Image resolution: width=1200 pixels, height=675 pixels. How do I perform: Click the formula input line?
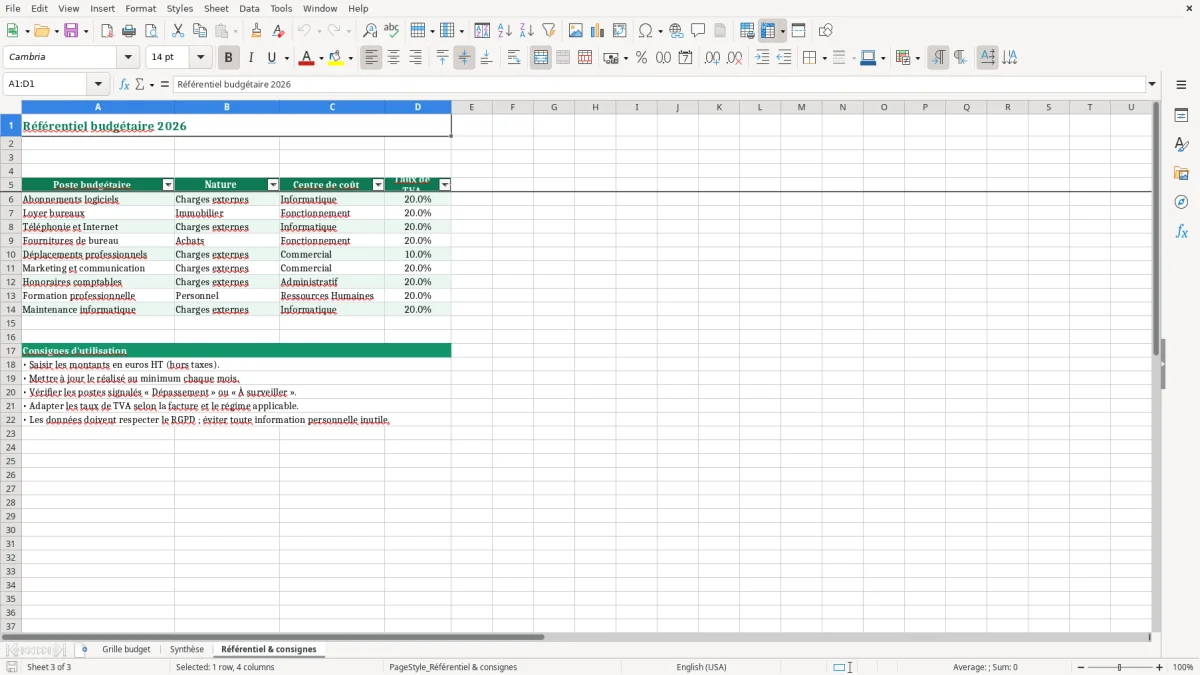[659, 84]
